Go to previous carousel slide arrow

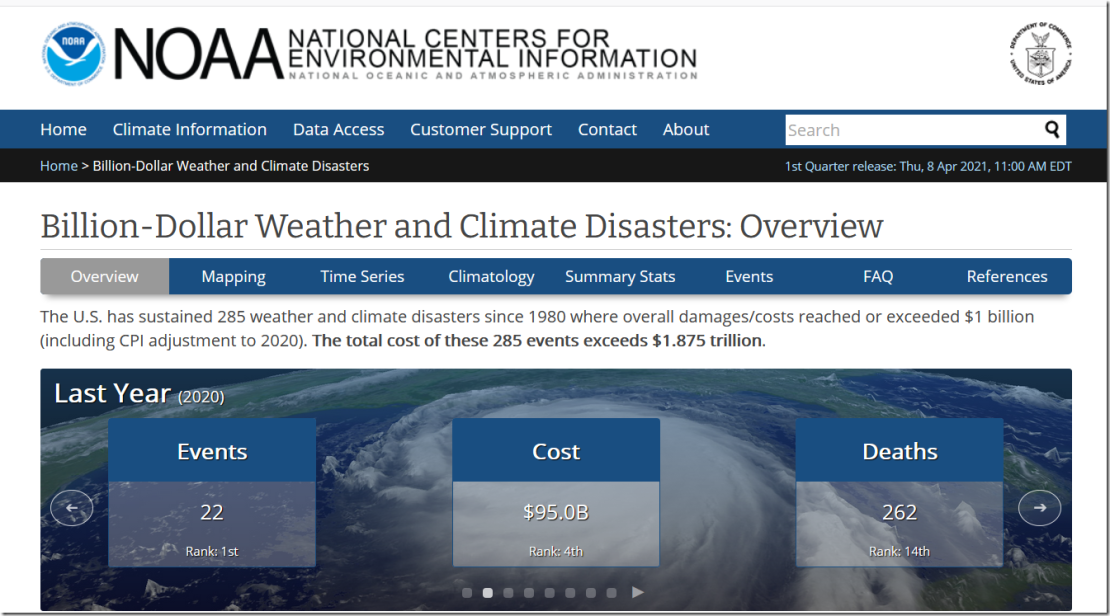click(x=72, y=508)
